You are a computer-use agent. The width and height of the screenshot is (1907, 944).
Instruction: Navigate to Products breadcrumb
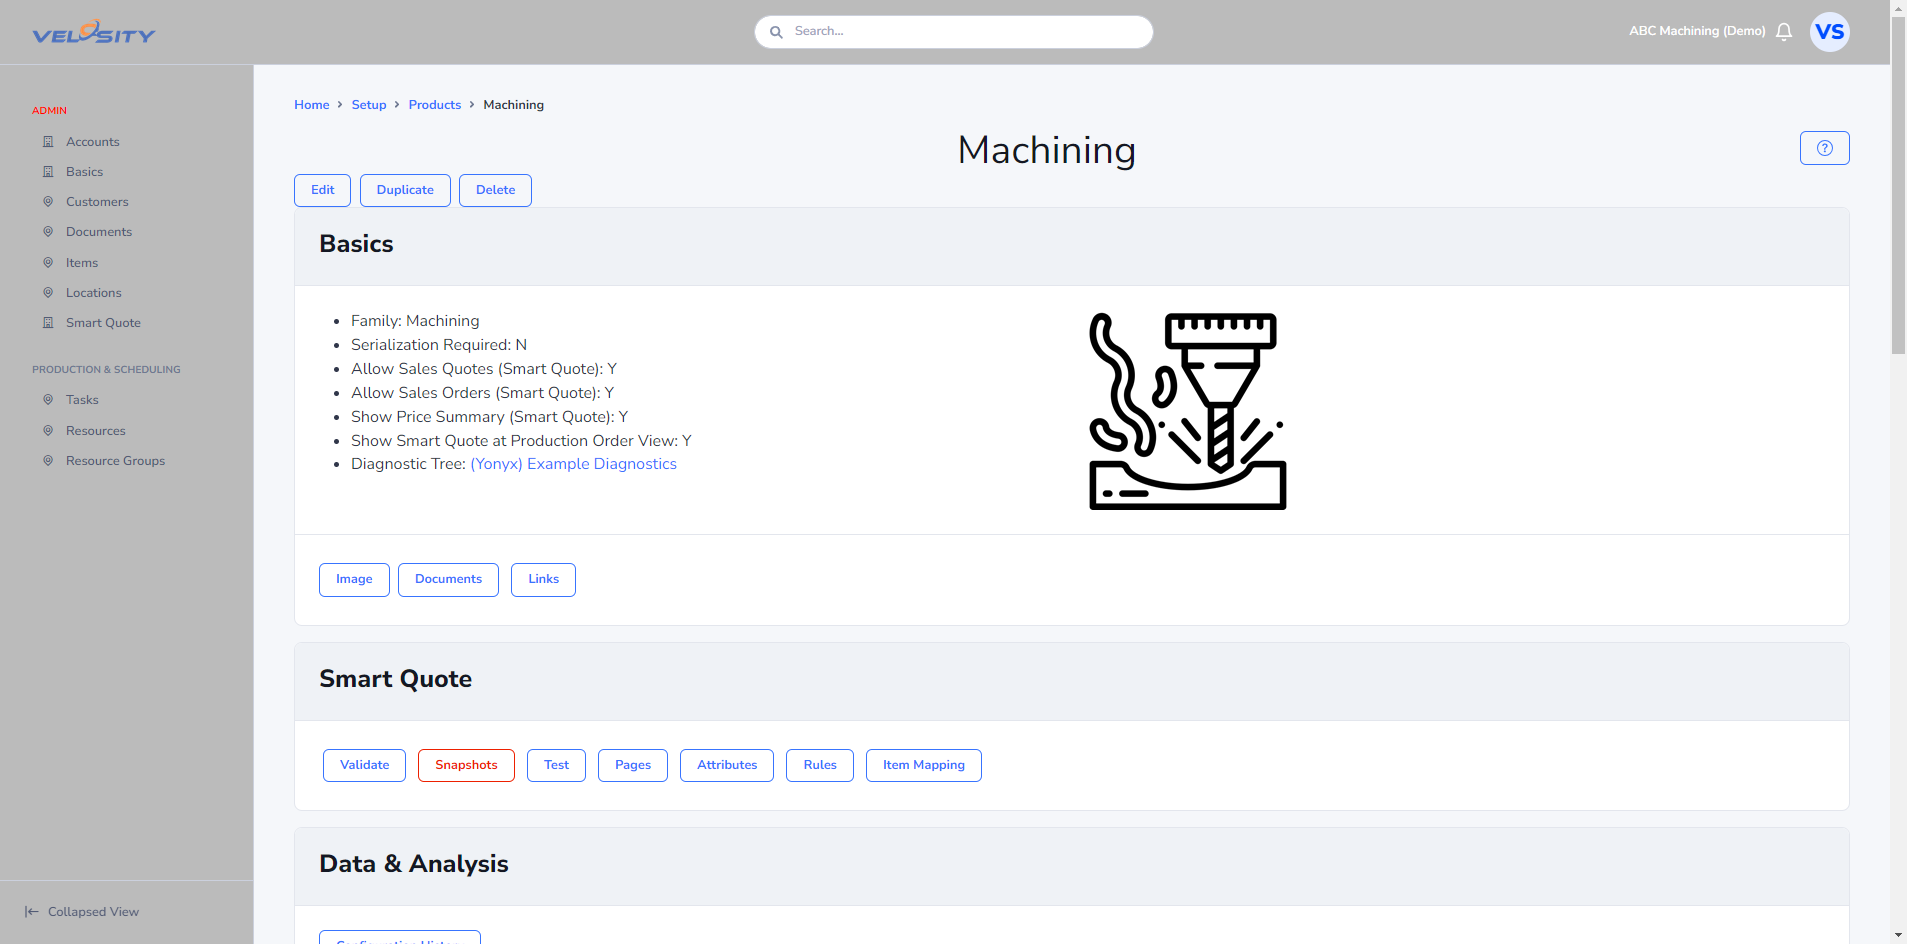pyautogui.click(x=435, y=105)
